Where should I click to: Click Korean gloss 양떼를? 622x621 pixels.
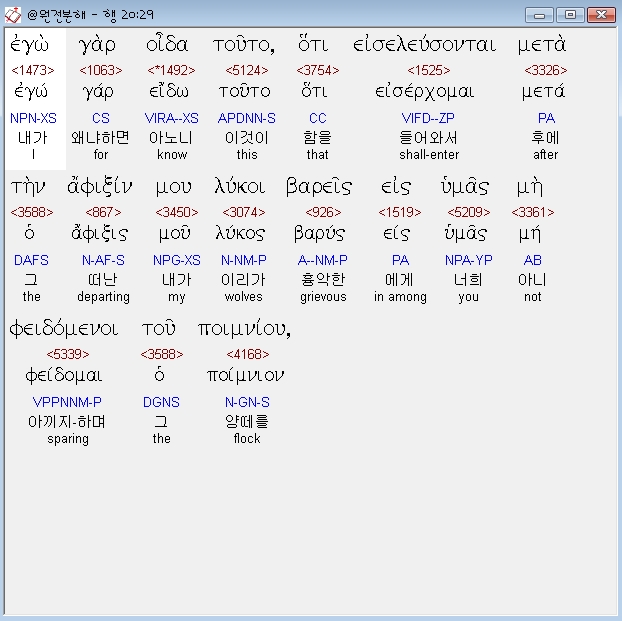(x=247, y=422)
